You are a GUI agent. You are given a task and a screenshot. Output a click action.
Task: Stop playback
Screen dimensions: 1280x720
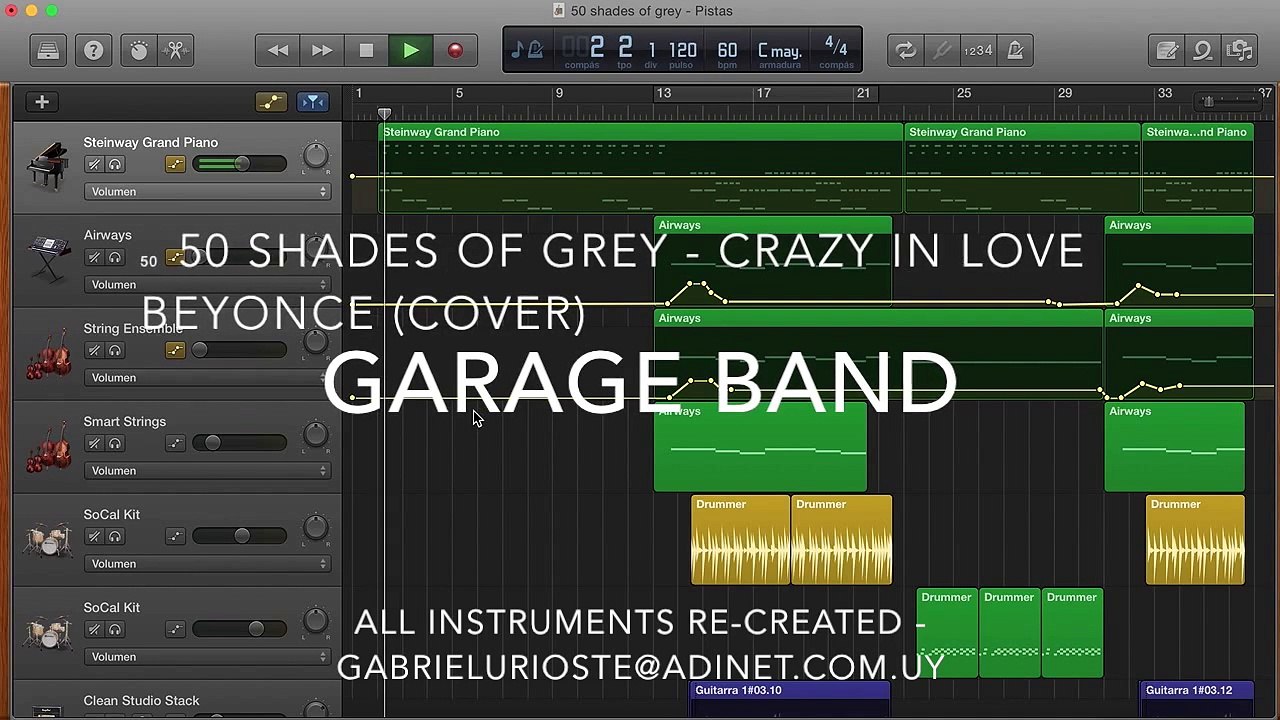366,50
